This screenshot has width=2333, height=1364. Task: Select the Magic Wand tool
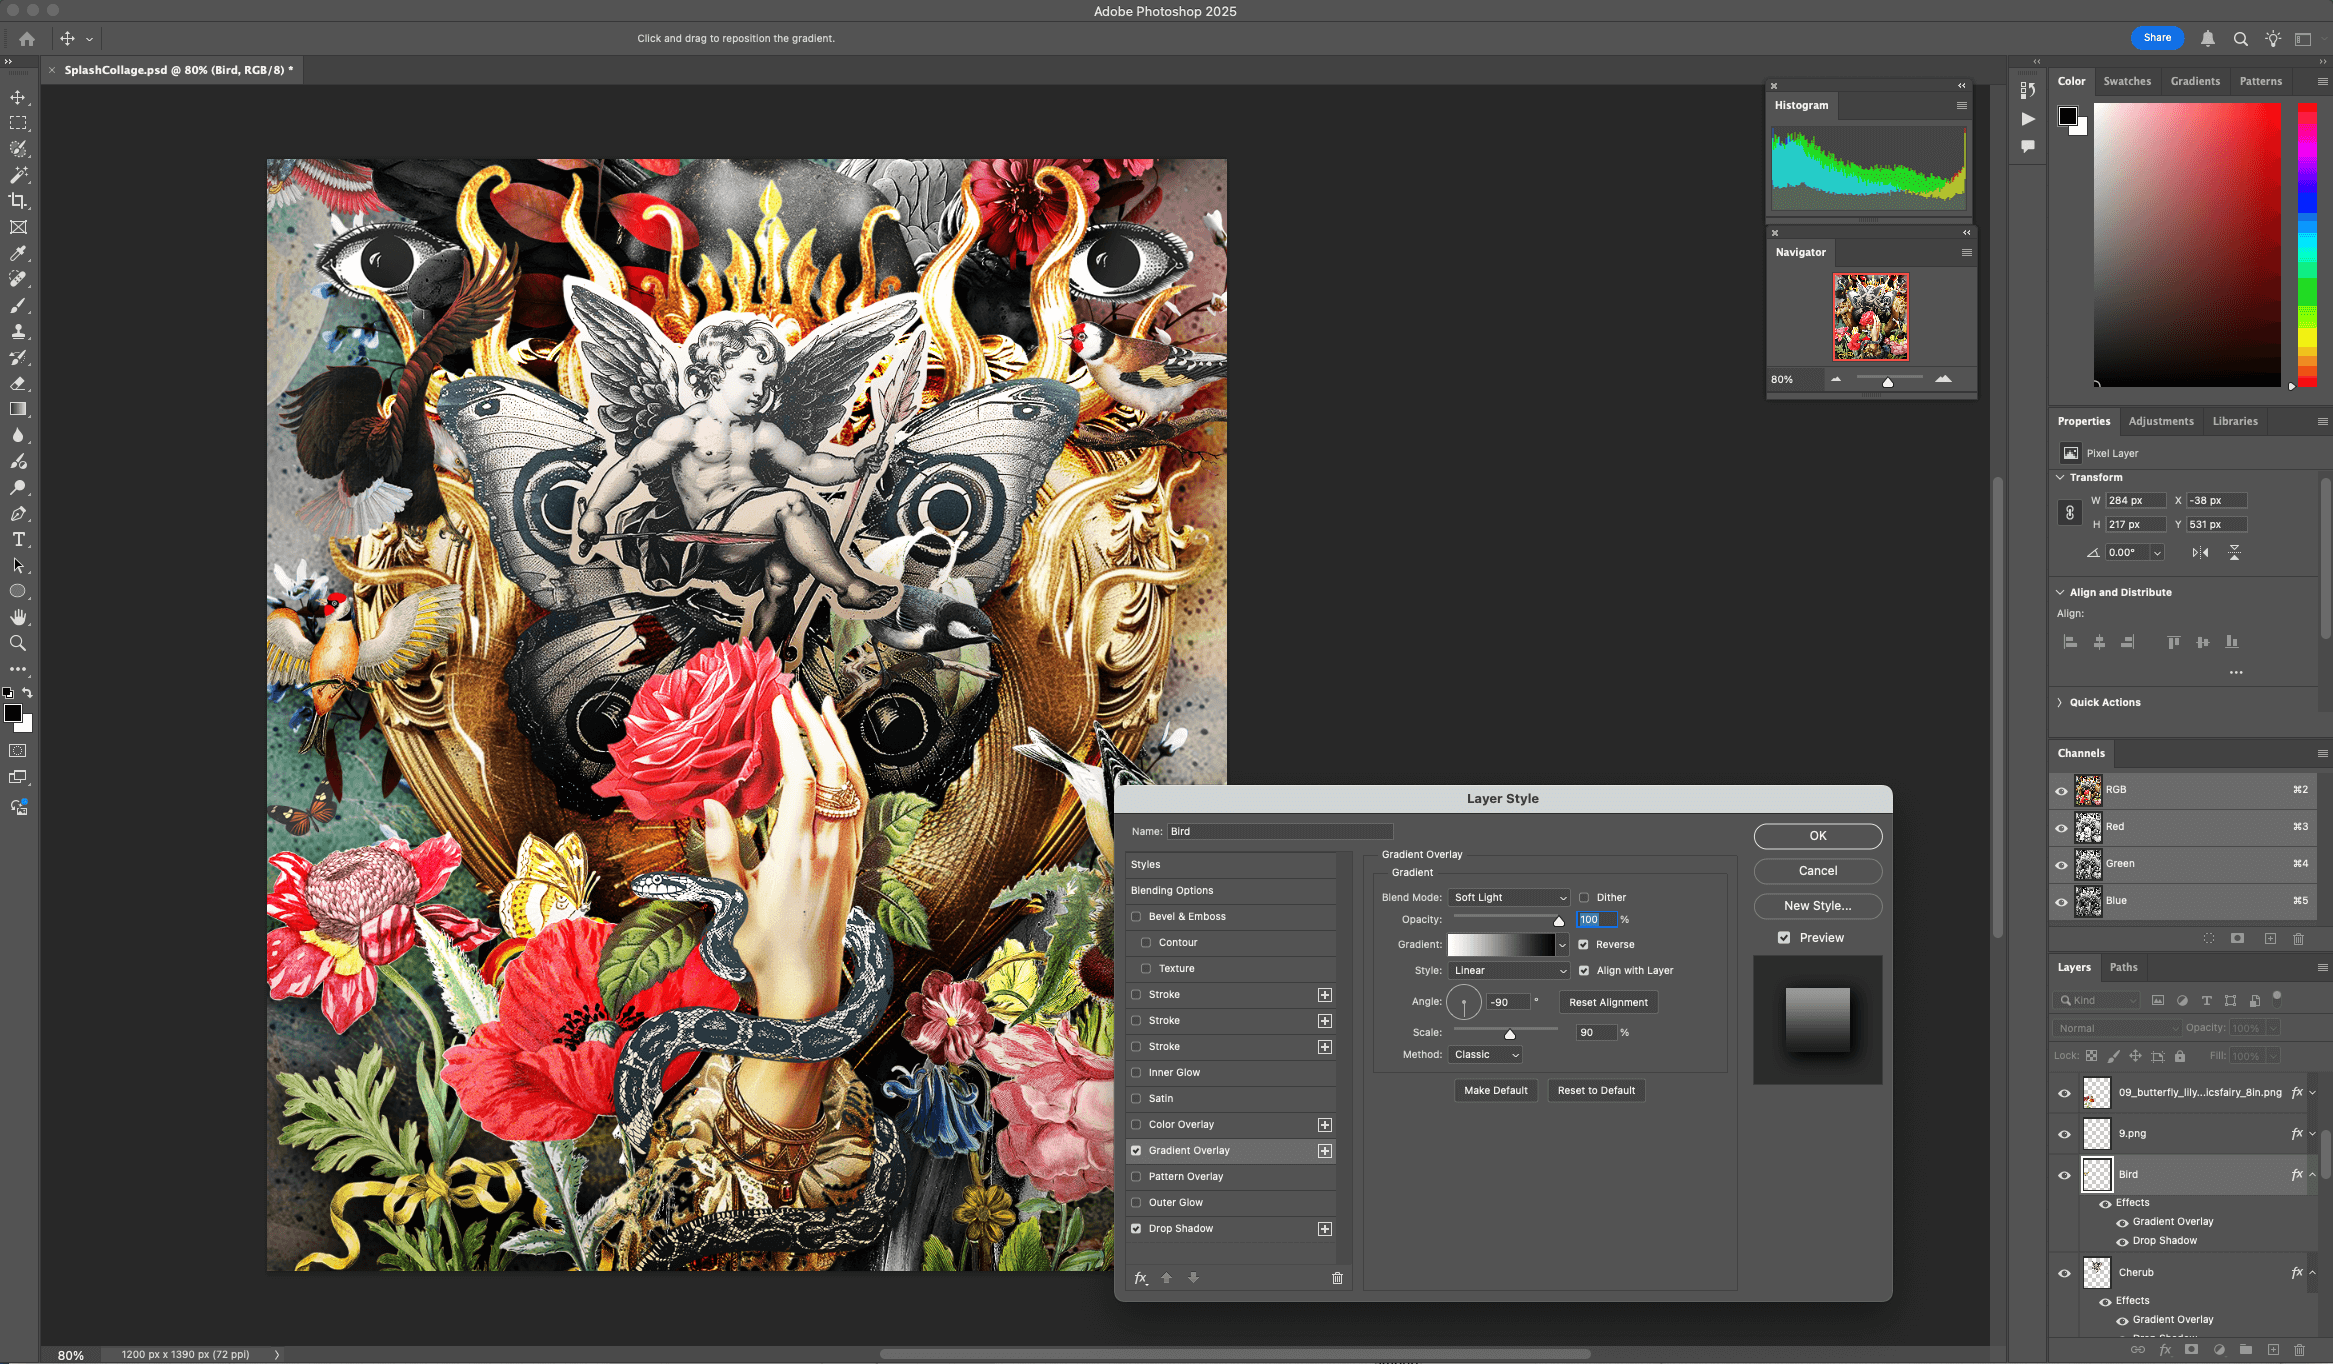coord(18,175)
